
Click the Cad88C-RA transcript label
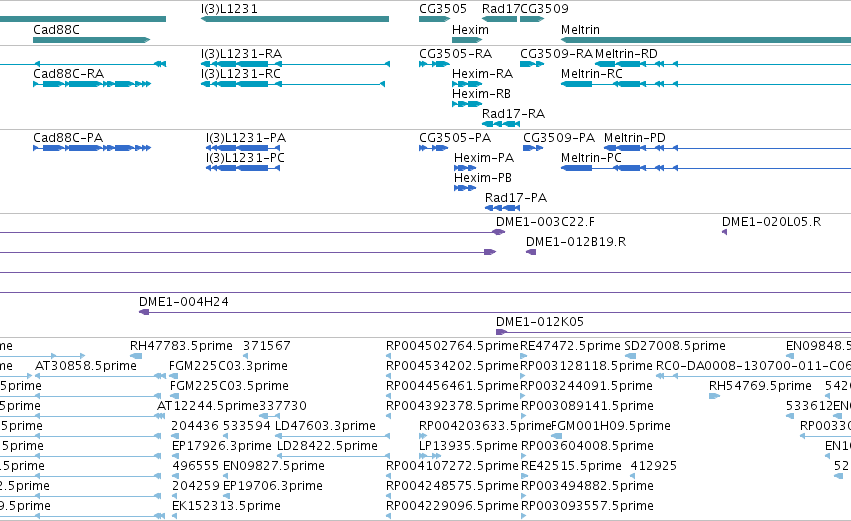68,74
